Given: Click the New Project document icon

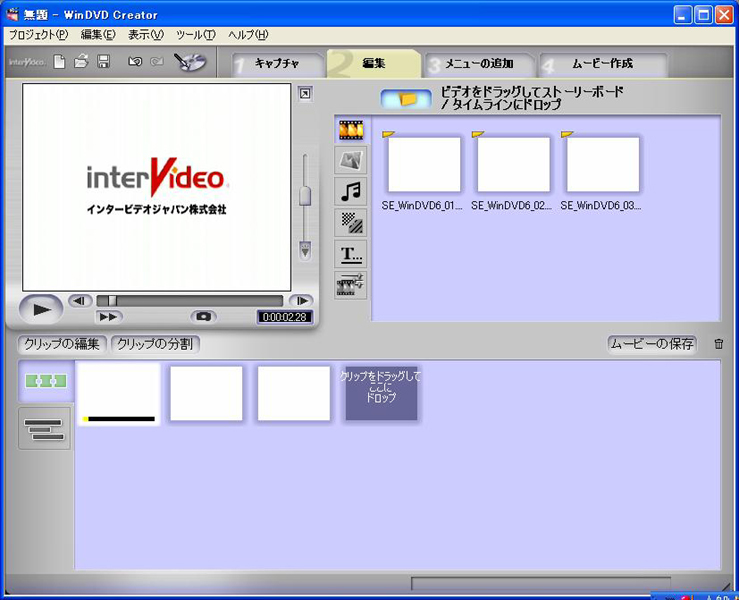Looking at the screenshot, I should point(60,62).
